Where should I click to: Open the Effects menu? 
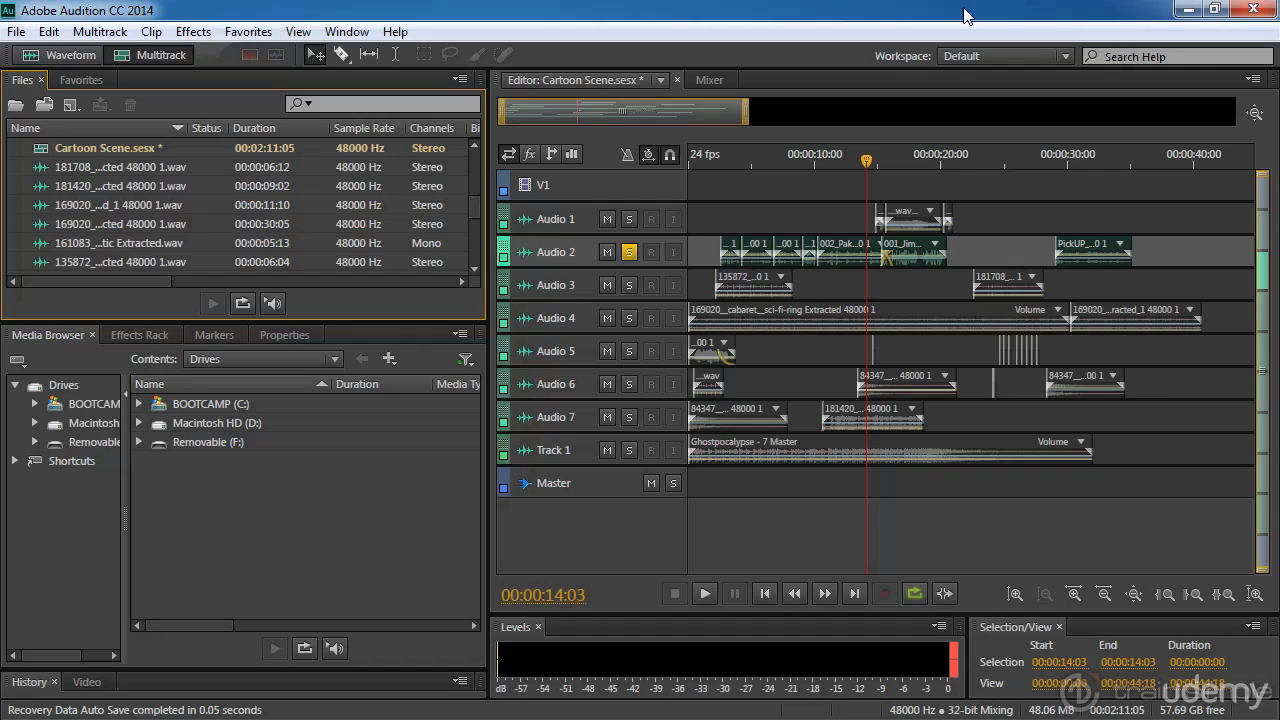(193, 32)
